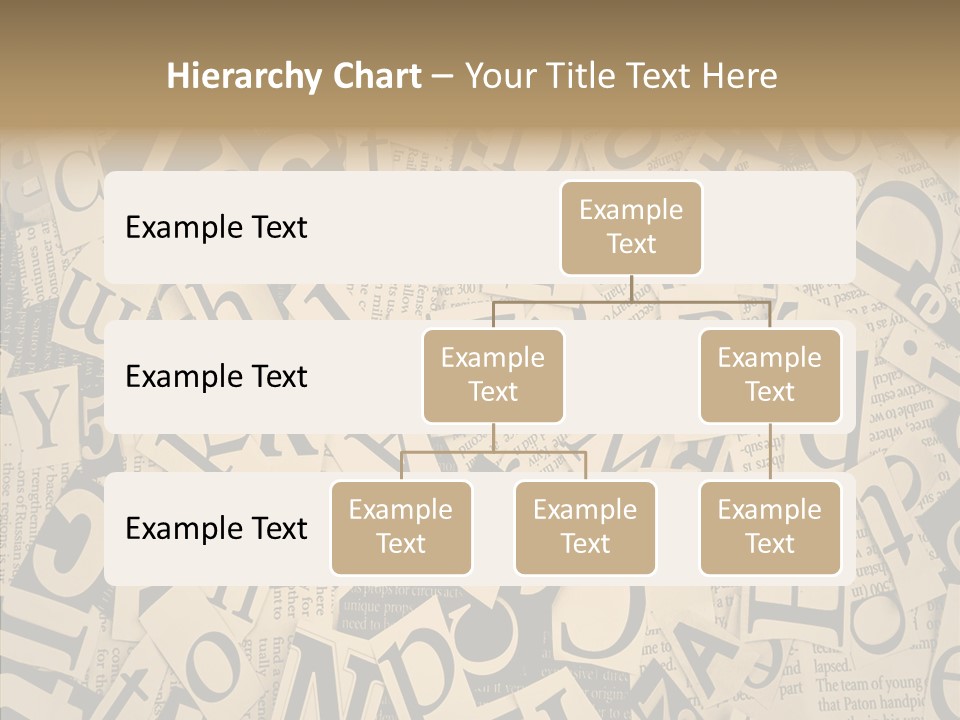Click the bottom row "Example Text" label

(216, 528)
